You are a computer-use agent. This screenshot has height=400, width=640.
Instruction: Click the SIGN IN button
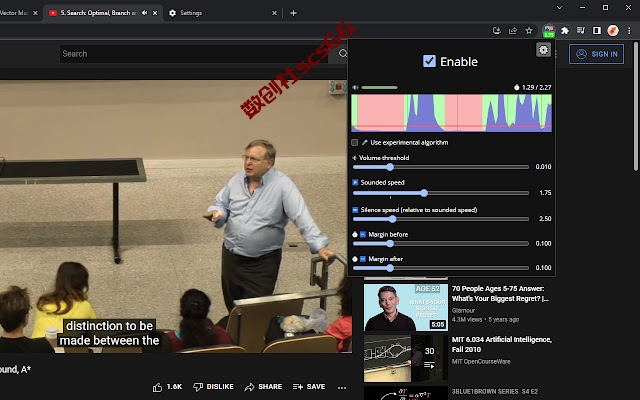point(596,54)
